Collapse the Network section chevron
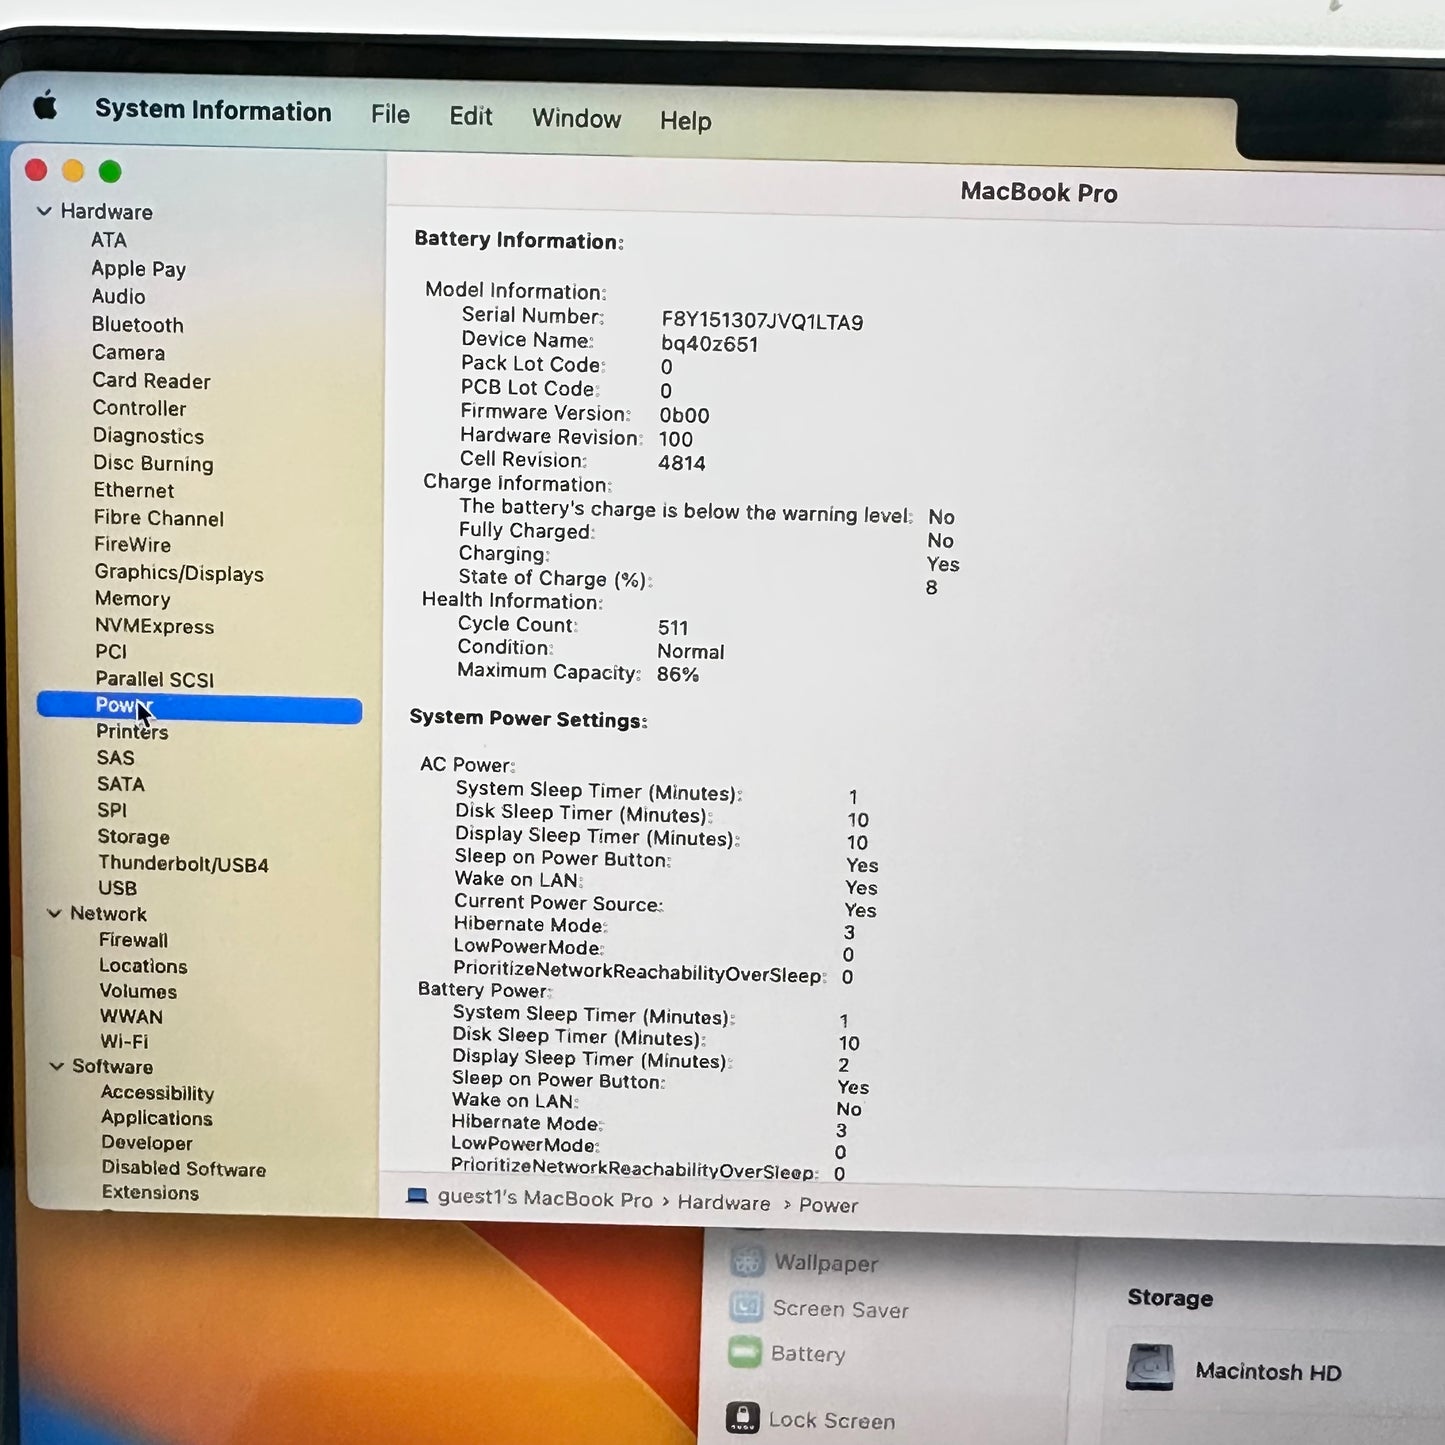The height and width of the screenshot is (1445, 1445). [x=54, y=913]
